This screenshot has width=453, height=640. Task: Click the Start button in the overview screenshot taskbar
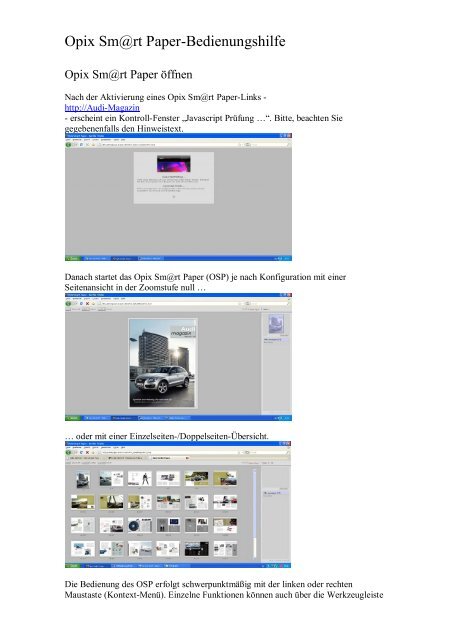(x=73, y=566)
